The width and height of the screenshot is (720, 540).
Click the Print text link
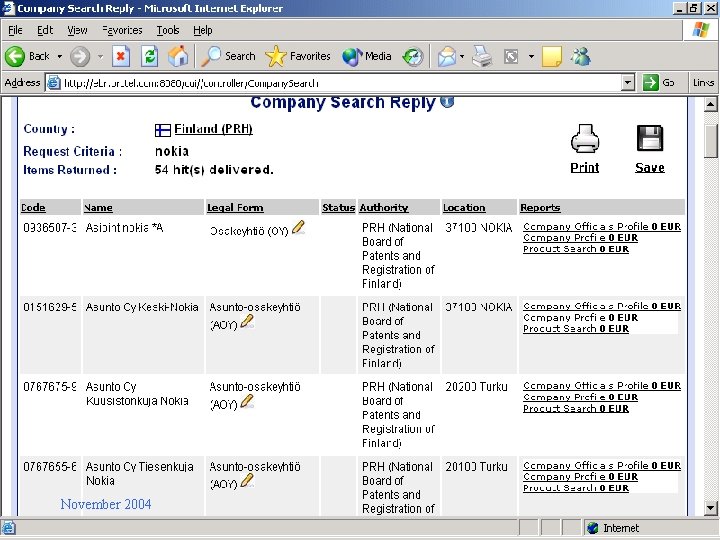[x=585, y=168]
